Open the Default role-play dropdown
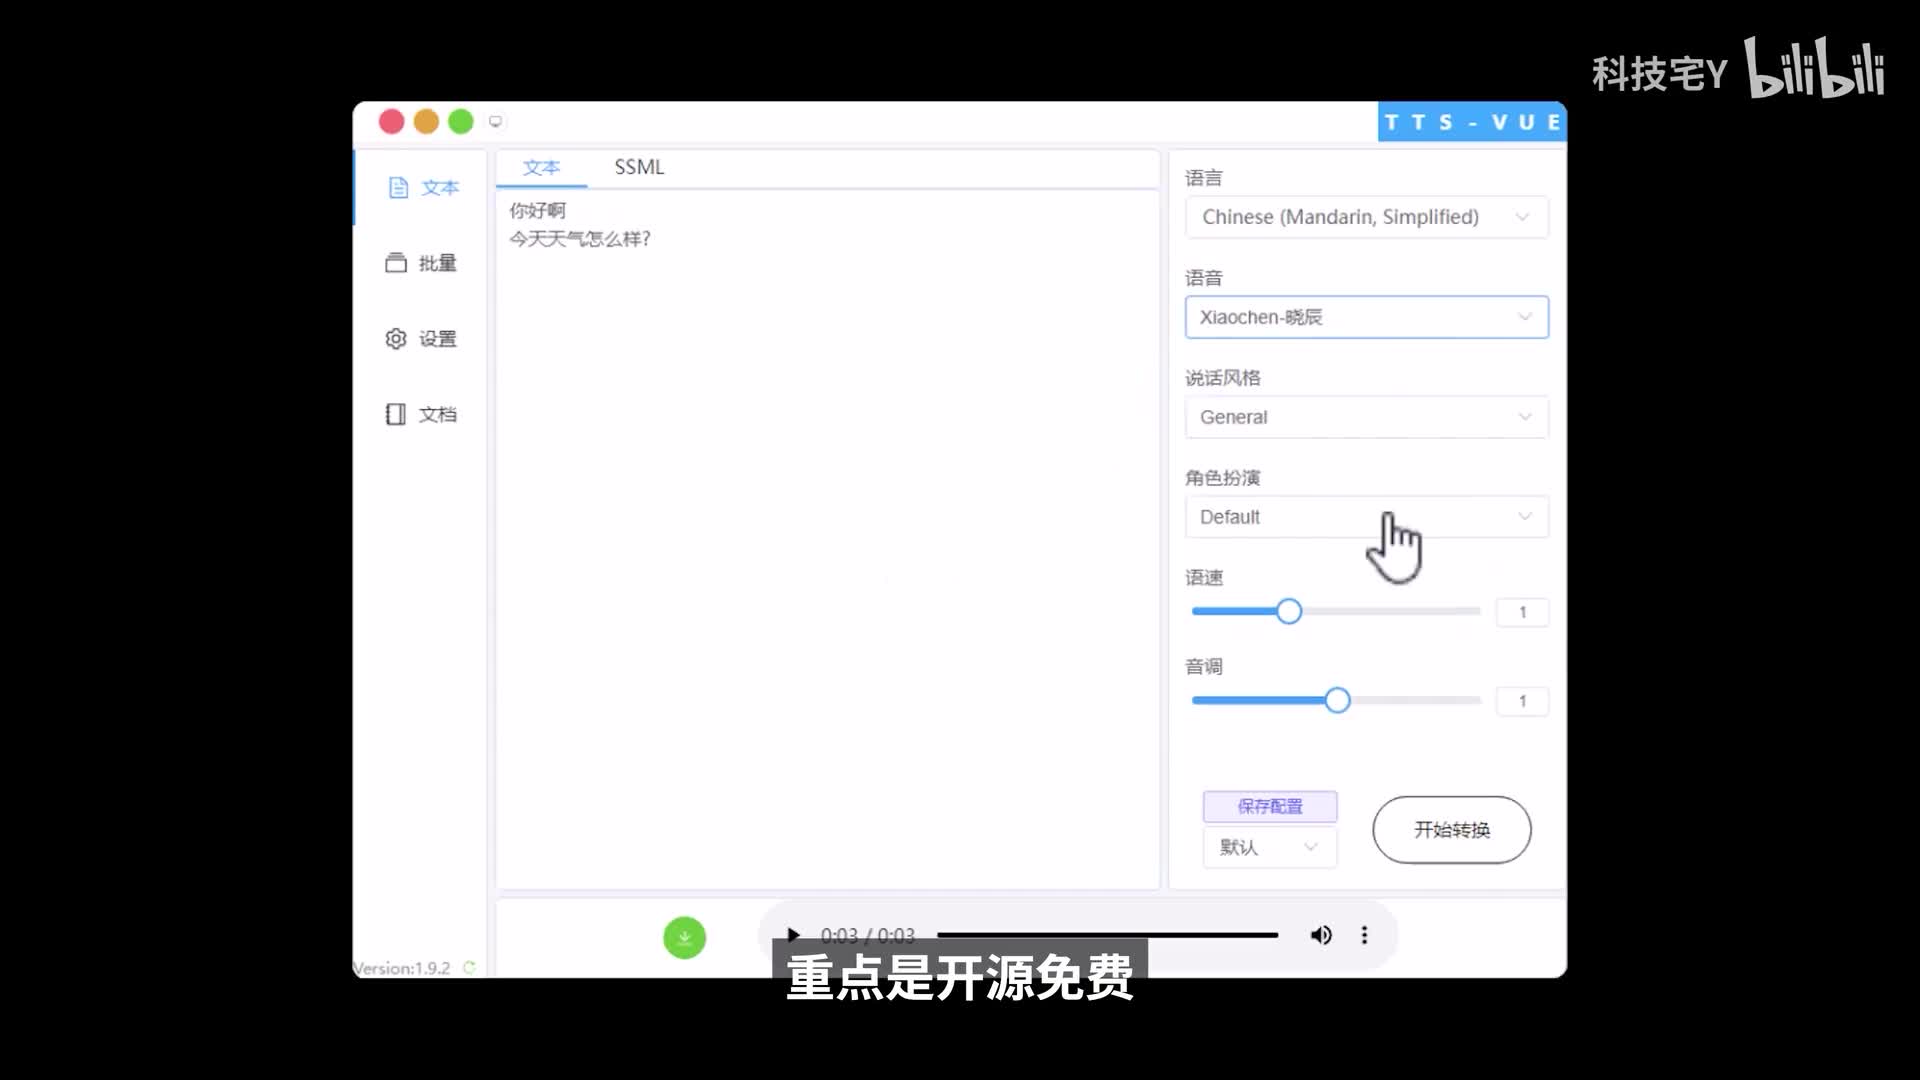The height and width of the screenshot is (1080, 1920). point(1366,517)
